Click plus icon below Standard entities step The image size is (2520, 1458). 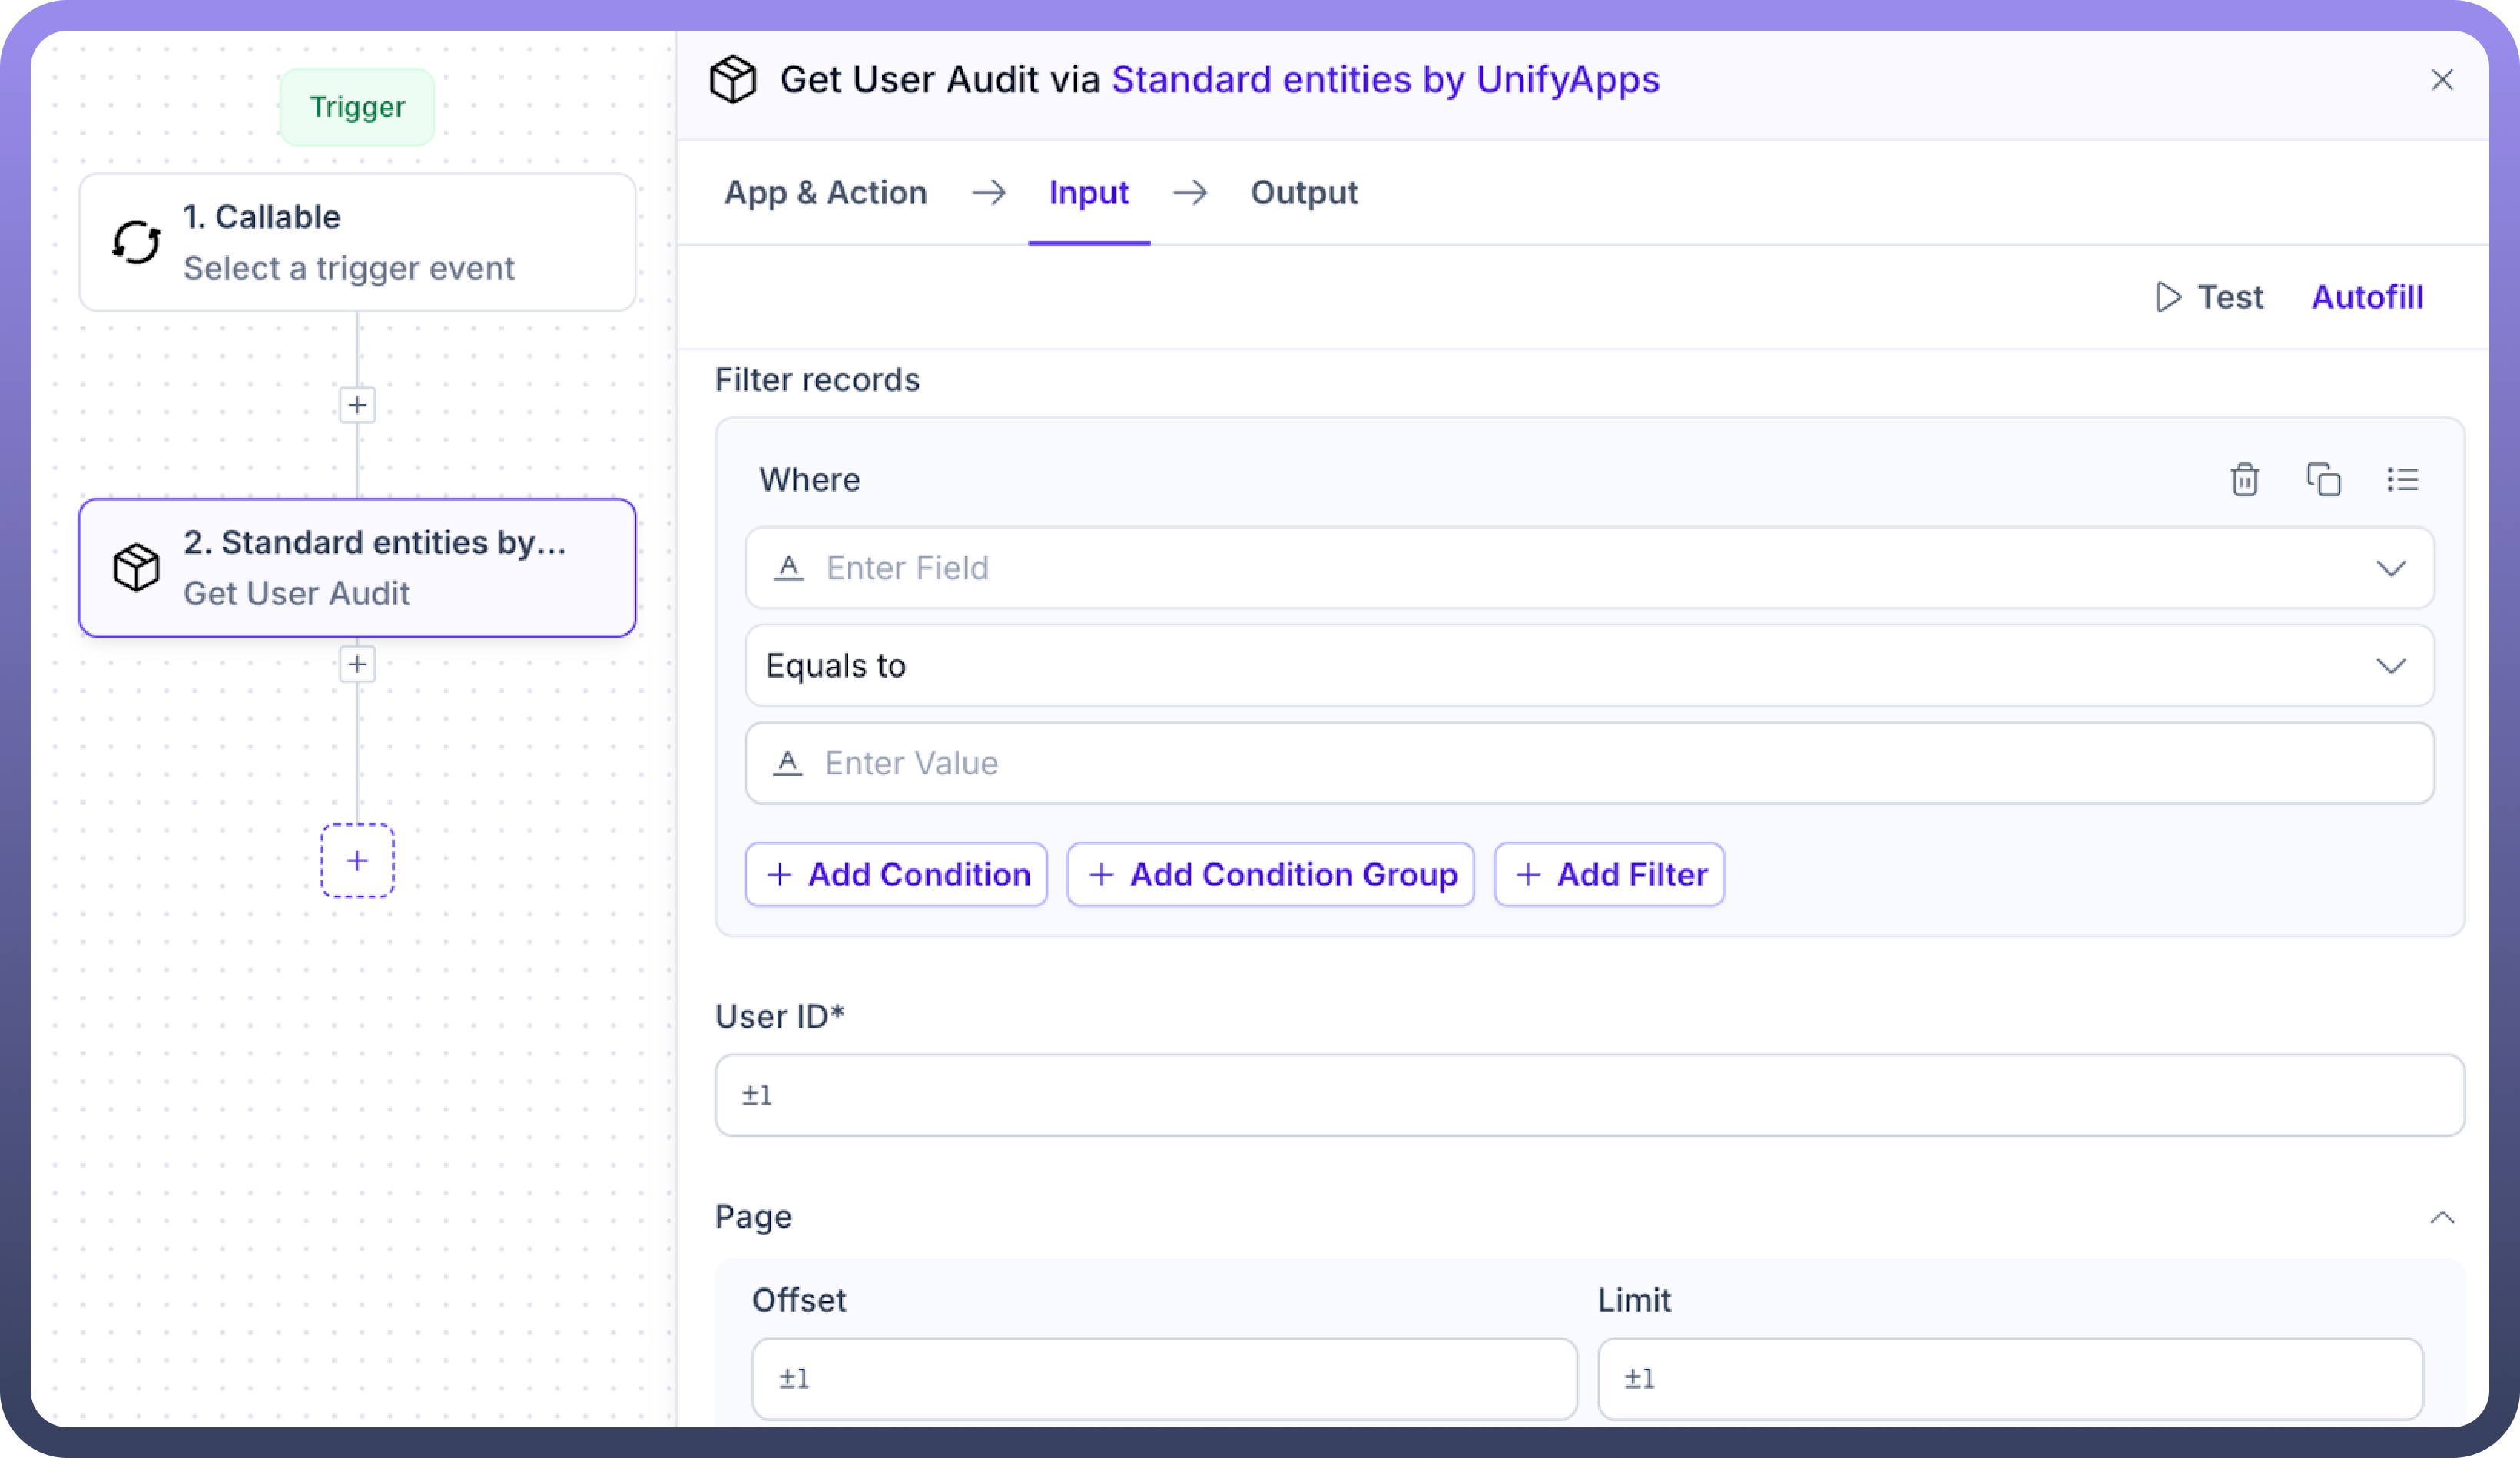[357, 664]
